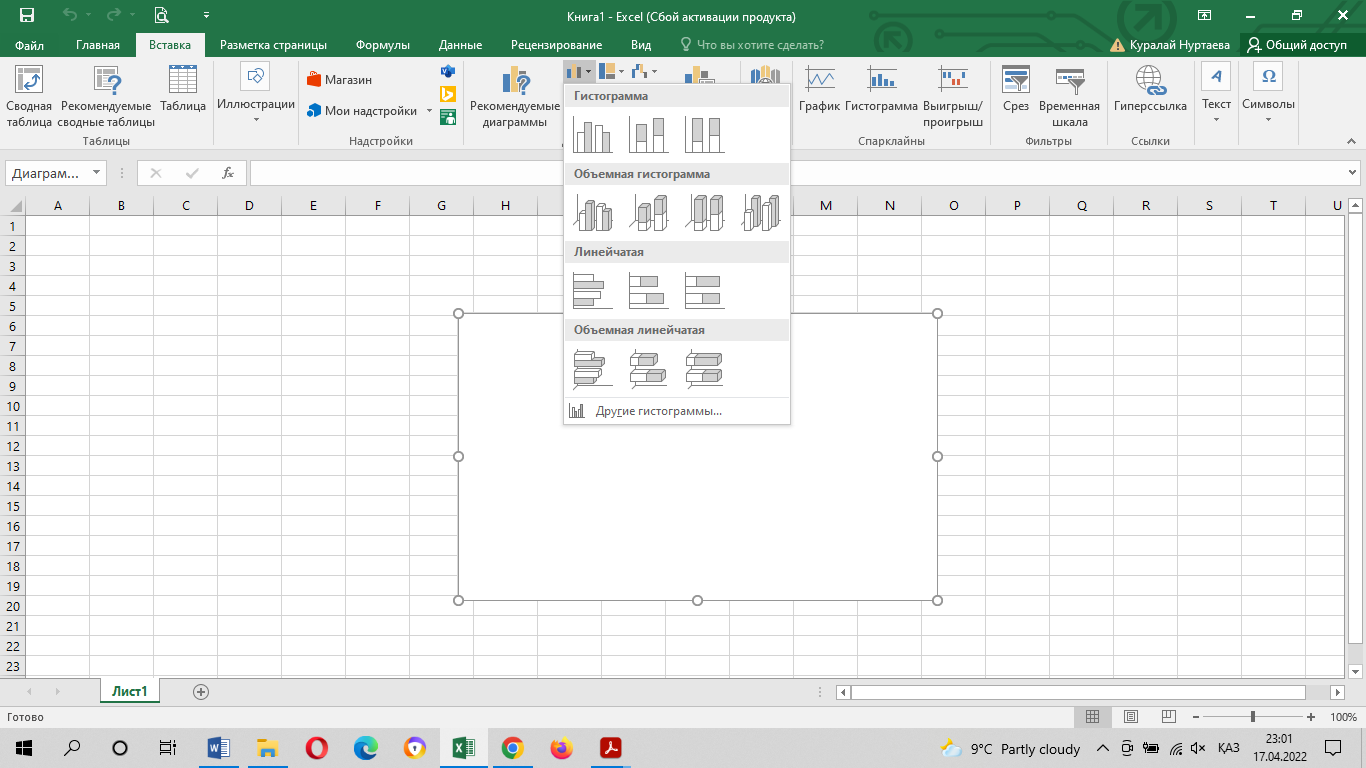The height and width of the screenshot is (768, 1366).
Task: Open the waterfall chart dropdown
Action: click(643, 72)
